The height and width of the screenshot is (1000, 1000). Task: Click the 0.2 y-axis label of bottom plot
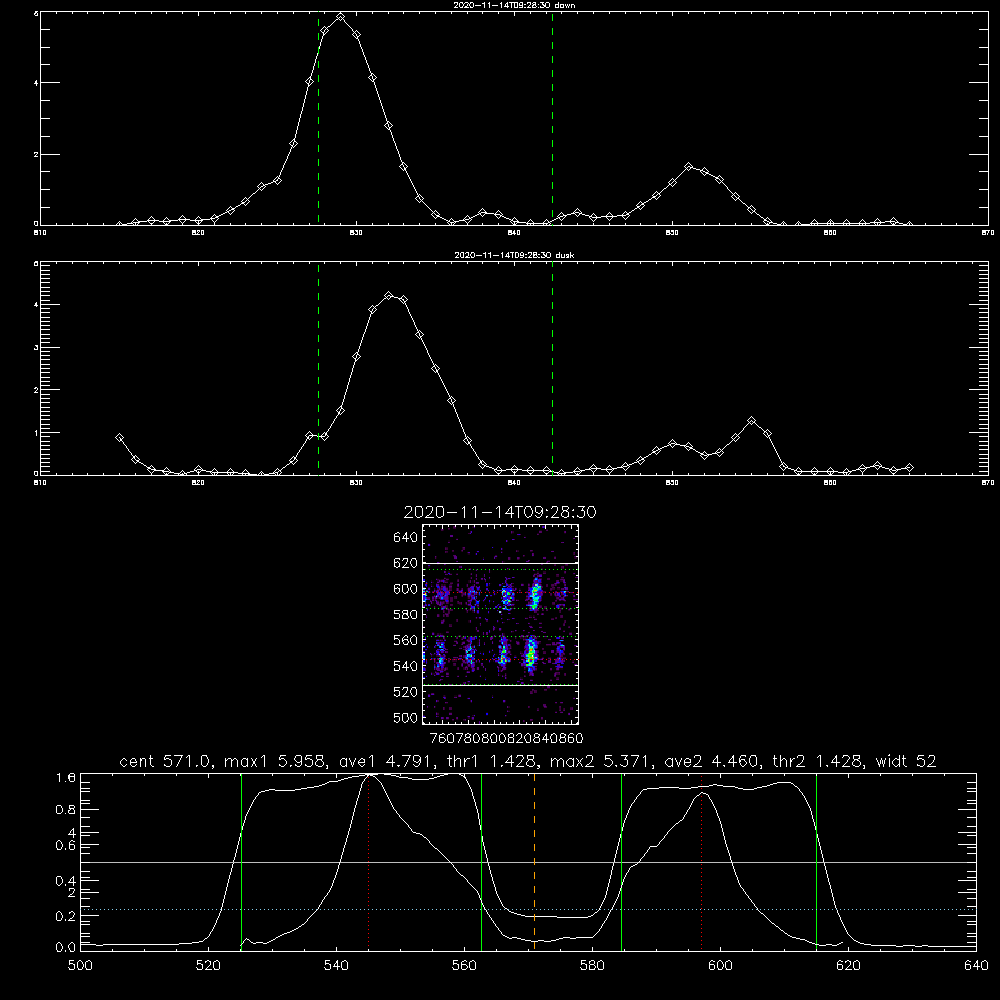(x=66, y=916)
